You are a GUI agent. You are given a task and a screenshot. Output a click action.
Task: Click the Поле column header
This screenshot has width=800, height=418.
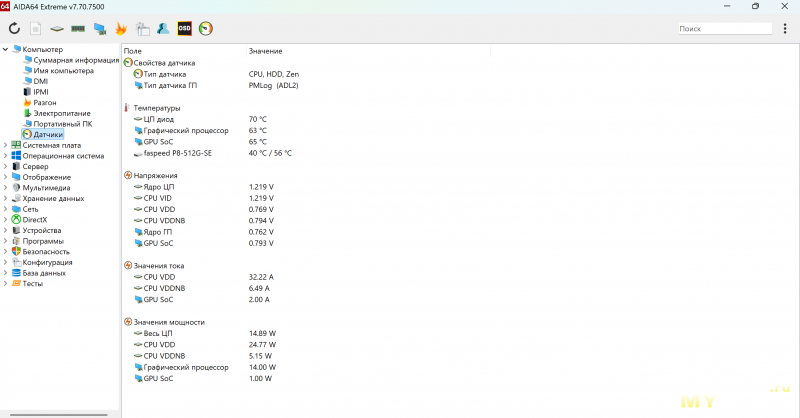[133, 49]
